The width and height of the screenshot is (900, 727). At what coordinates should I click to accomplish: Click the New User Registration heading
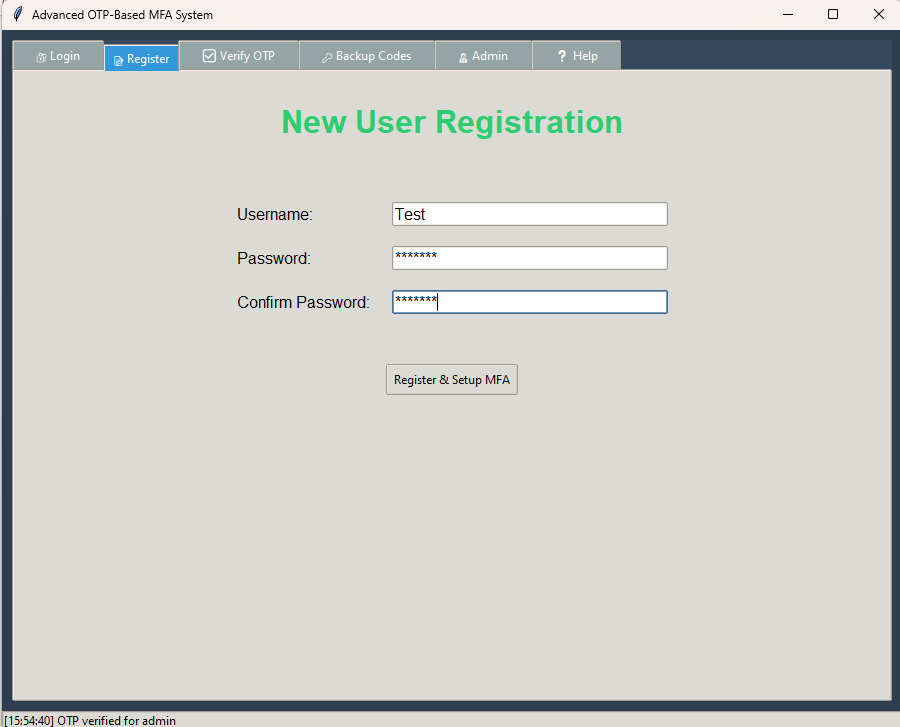[x=452, y=122]
